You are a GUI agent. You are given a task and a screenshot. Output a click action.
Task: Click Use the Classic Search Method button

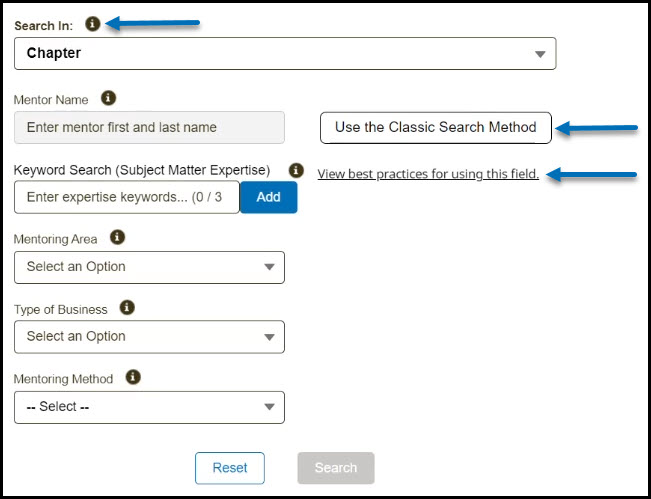point(435,127)
